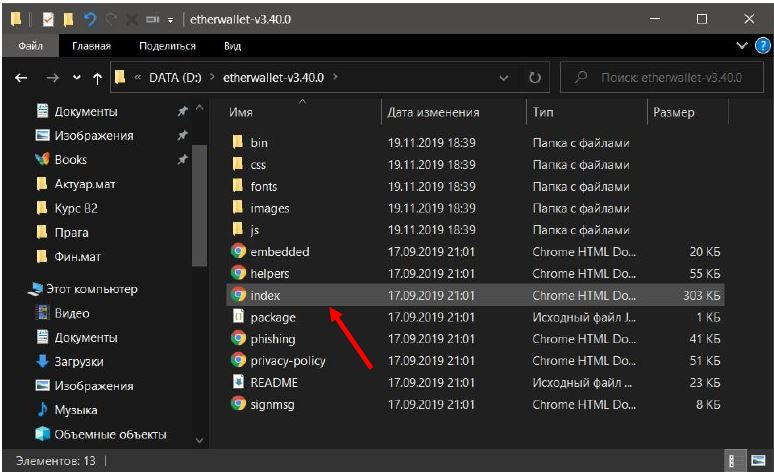Viewport: 774px width, 472px height.
Task: Open recent locations dropdown arrow
Action: point(74,77)
